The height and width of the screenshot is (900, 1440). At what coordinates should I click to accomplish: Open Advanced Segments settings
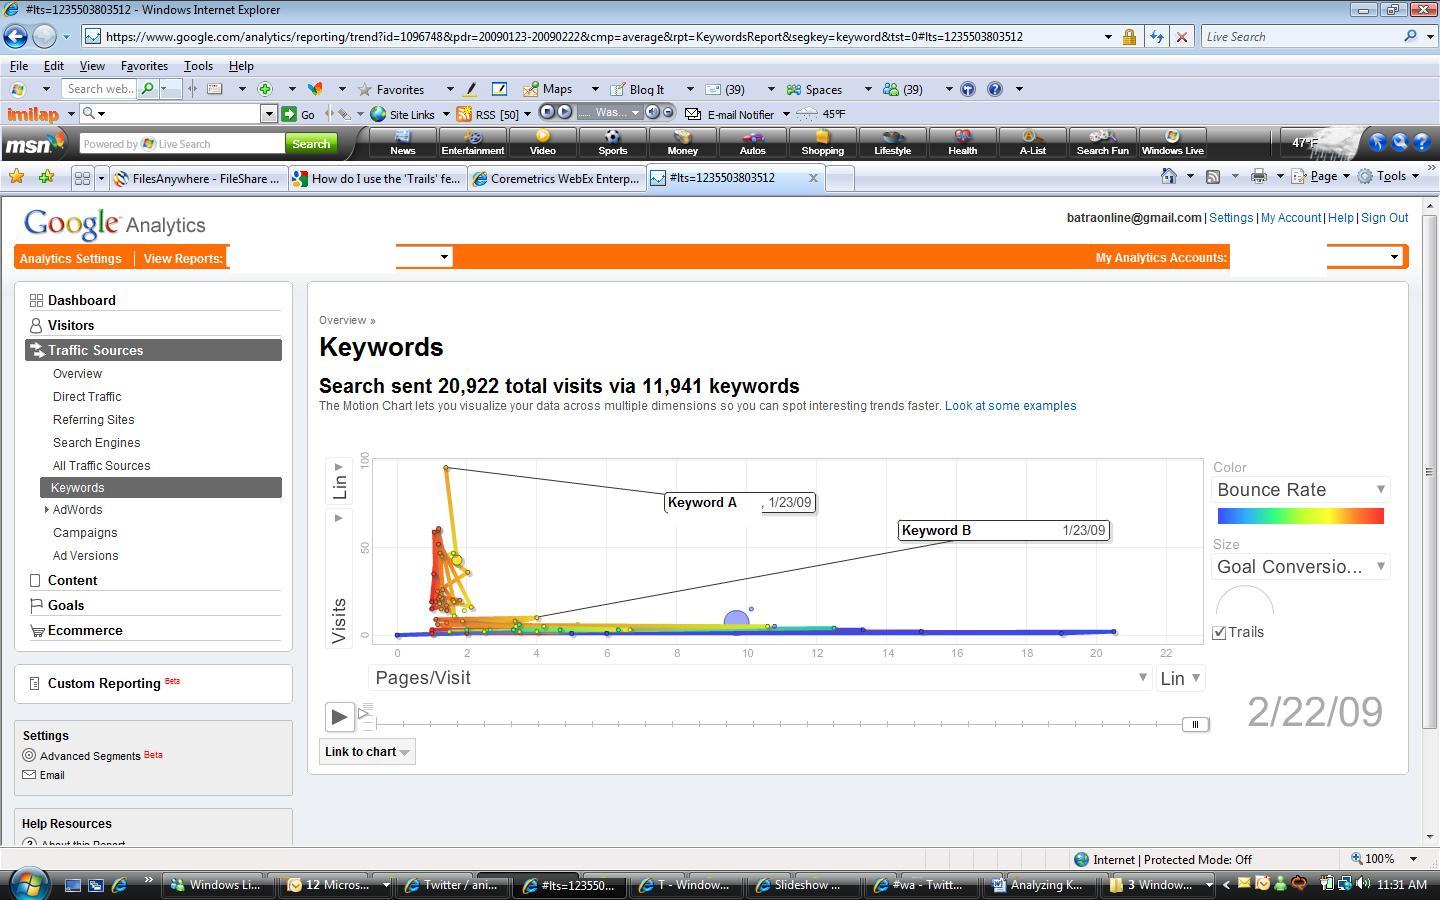pos(90,756)
